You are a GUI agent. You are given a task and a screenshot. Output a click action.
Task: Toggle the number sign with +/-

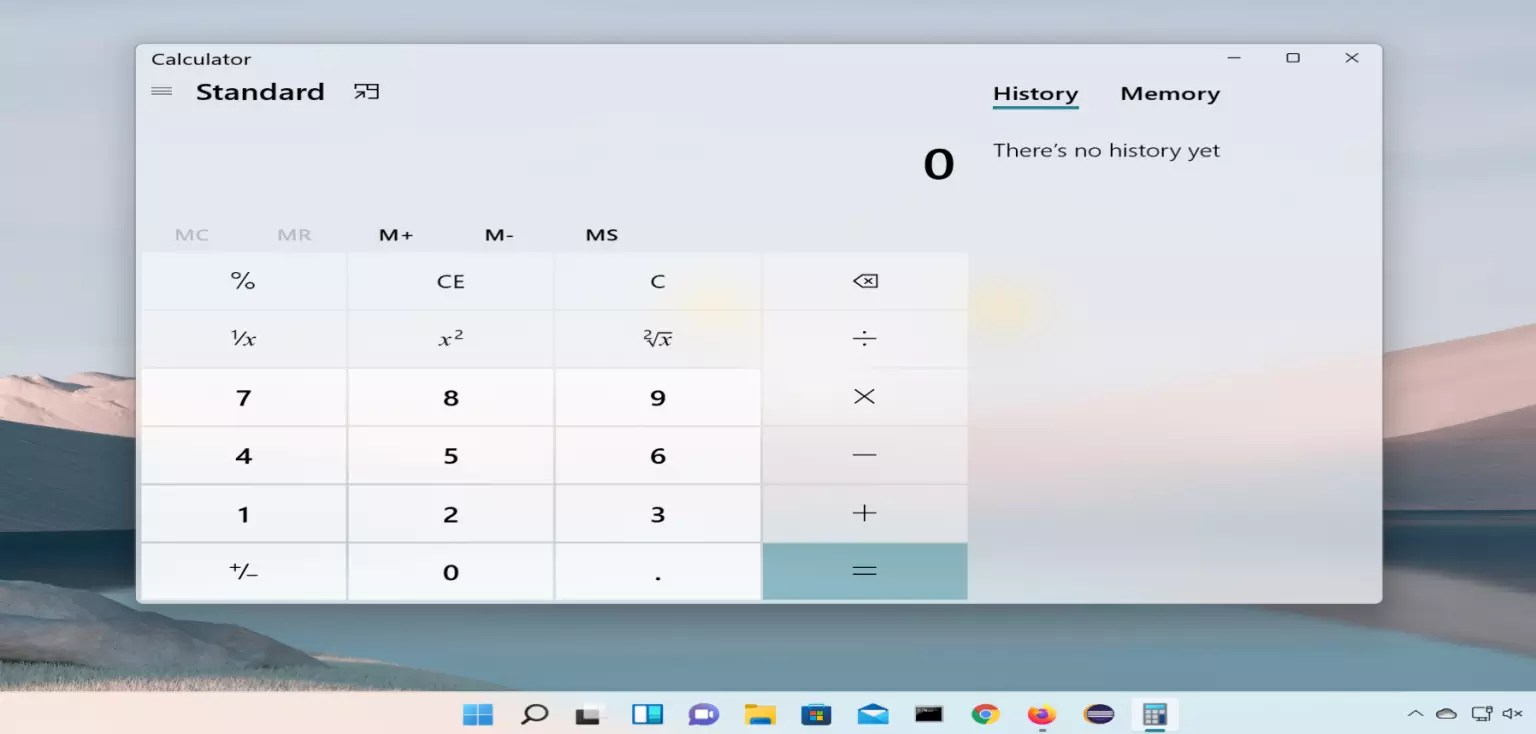coord(243,571)
